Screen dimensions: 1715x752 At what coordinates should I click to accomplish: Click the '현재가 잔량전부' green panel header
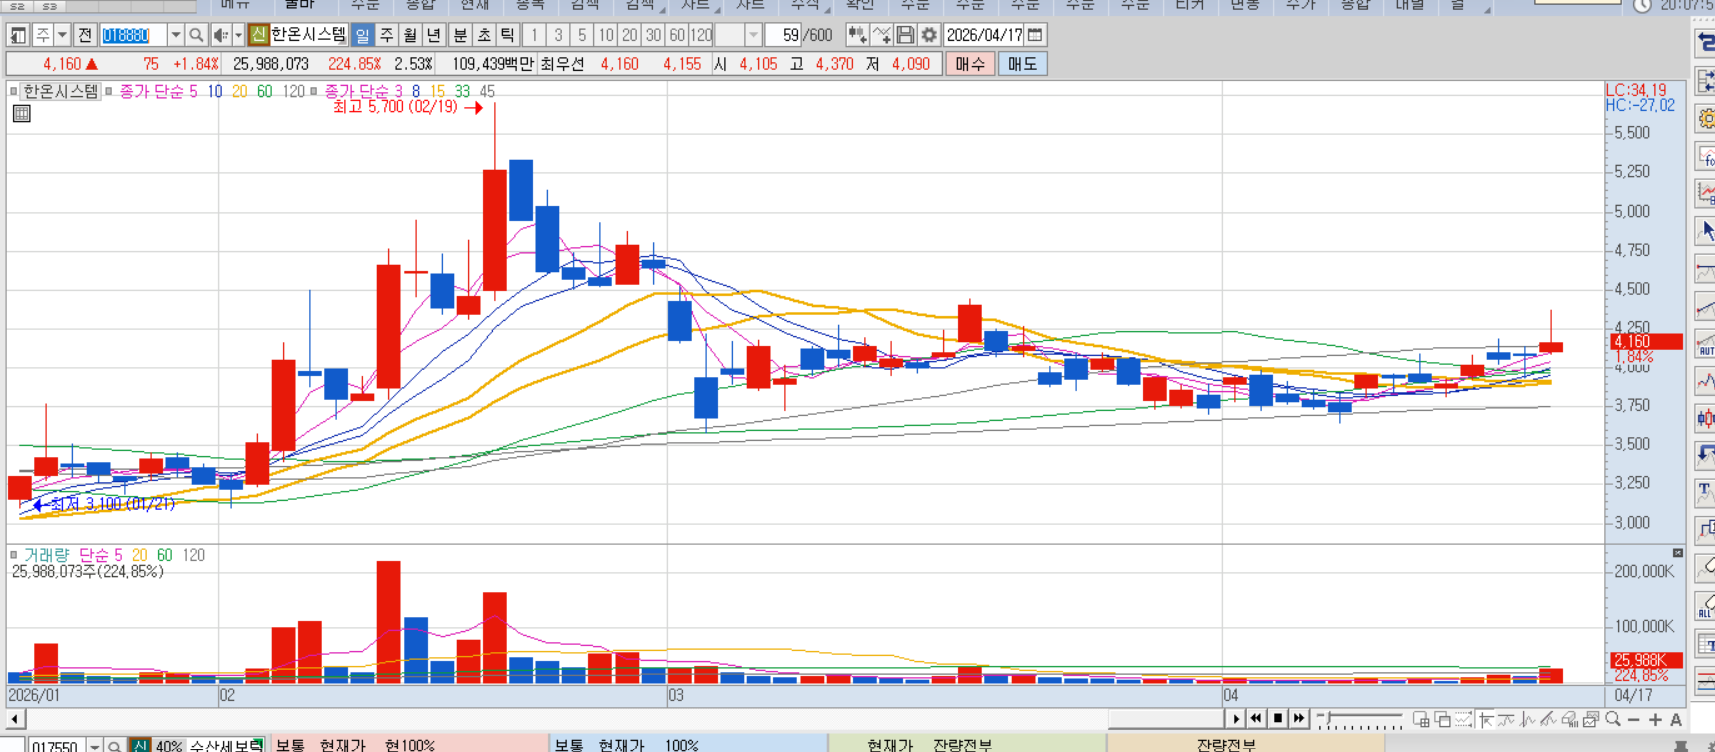tap(968, 745)
